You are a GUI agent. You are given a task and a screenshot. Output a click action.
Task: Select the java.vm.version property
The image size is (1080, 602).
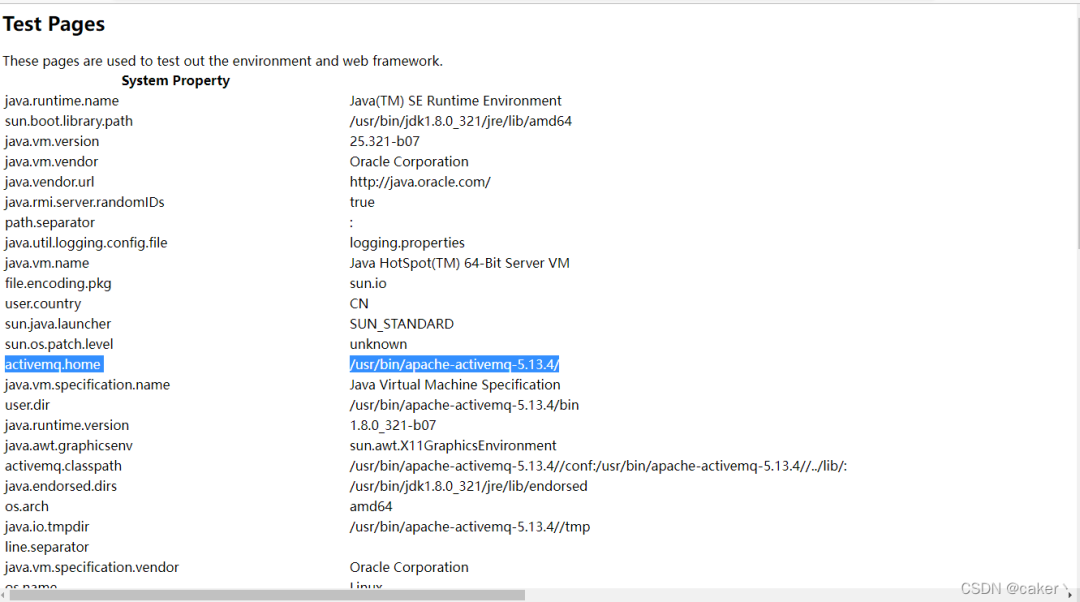pos(52,141)
